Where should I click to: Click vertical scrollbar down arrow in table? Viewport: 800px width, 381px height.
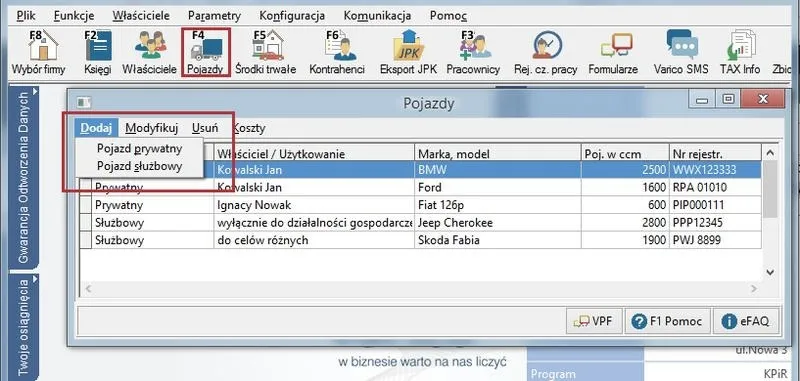(770, 272)
